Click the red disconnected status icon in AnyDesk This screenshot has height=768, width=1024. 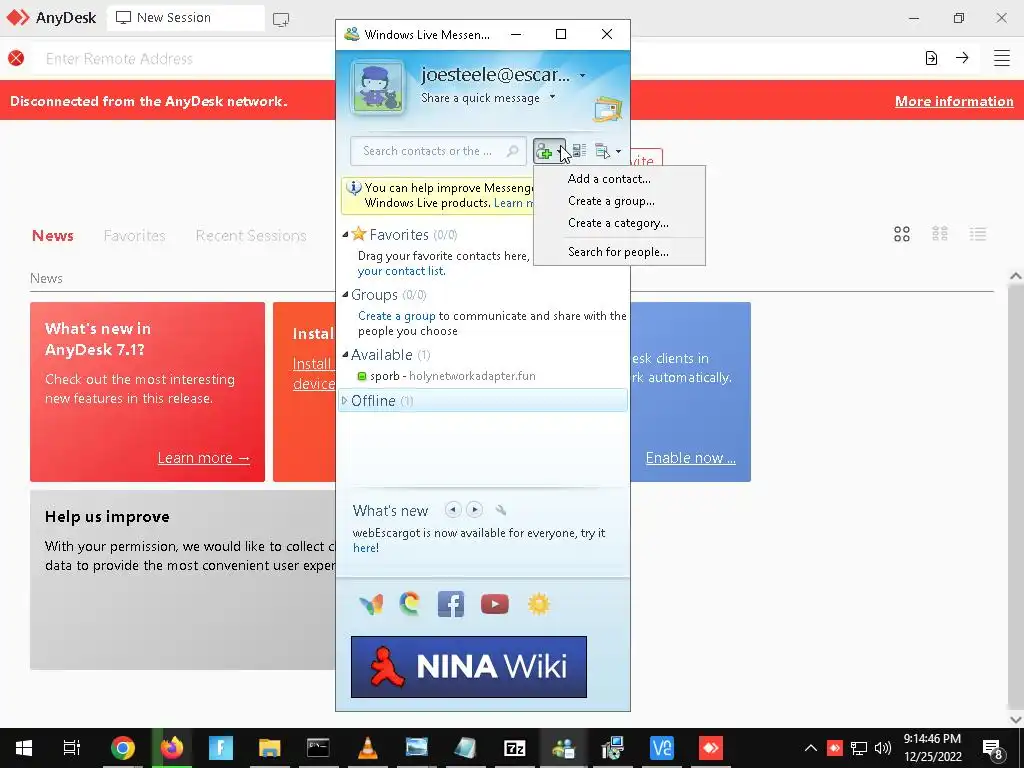point(16,59)
